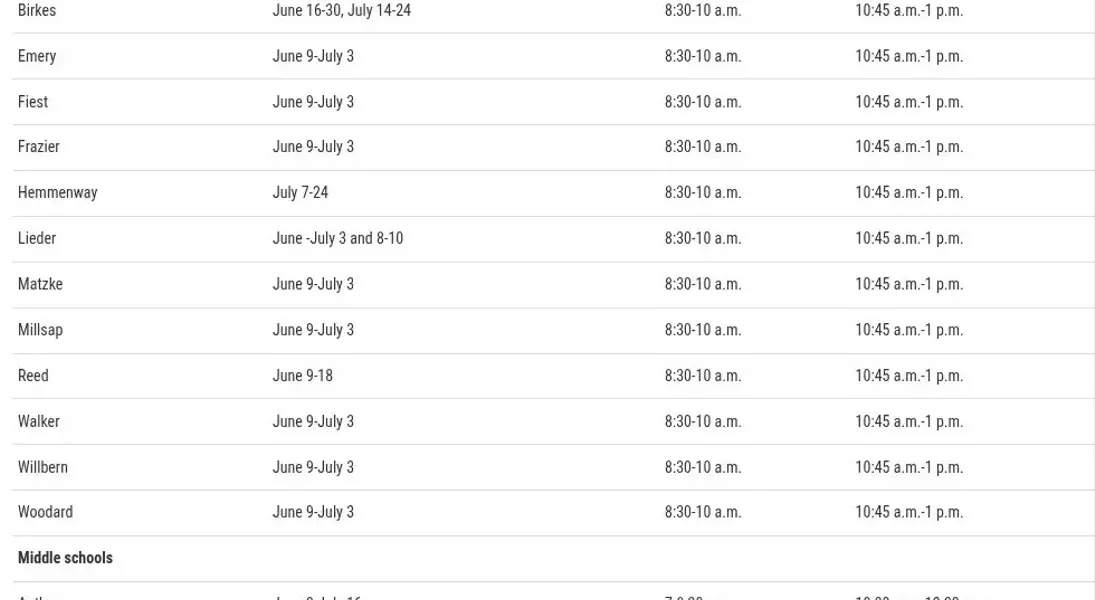This screenshot has height=600, width=1095.
Task: Select the Birkes school name cell
Action: tap(37, 10)
